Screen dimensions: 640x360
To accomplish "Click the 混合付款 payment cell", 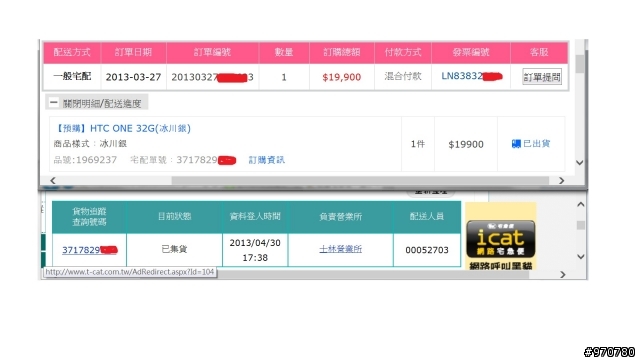I will point(403,76).
